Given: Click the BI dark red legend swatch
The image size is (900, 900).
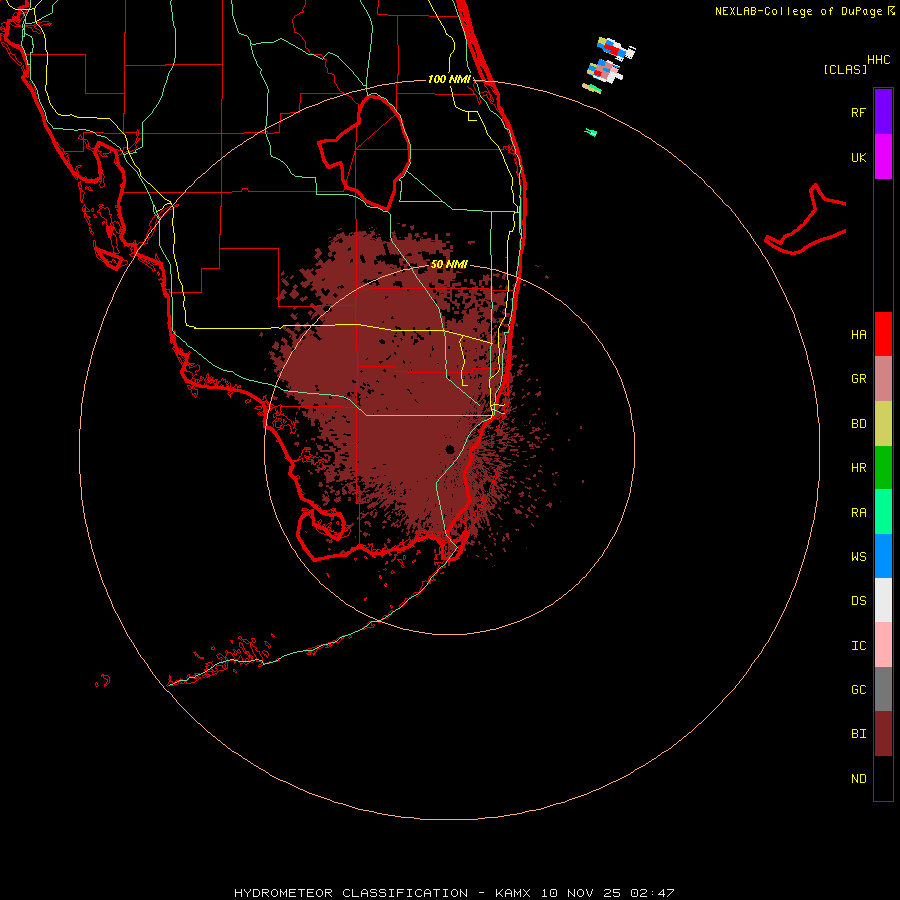Looking at the screenshot, I should pos(883,734).
